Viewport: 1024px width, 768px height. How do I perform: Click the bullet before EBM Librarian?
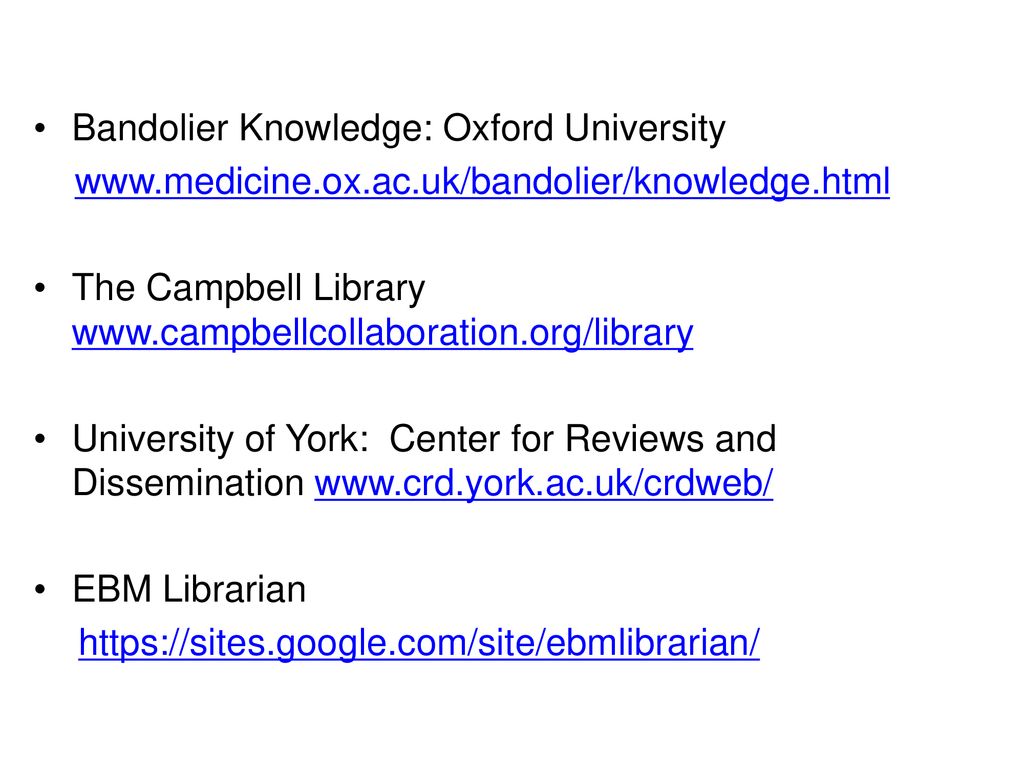point(40,590)
